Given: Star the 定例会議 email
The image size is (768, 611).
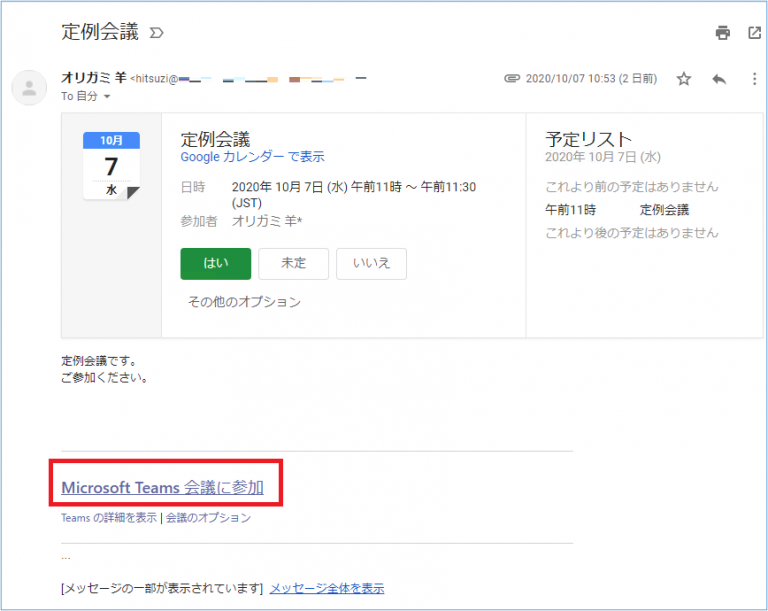Looking at the screenshot, I should coord(684,79).
